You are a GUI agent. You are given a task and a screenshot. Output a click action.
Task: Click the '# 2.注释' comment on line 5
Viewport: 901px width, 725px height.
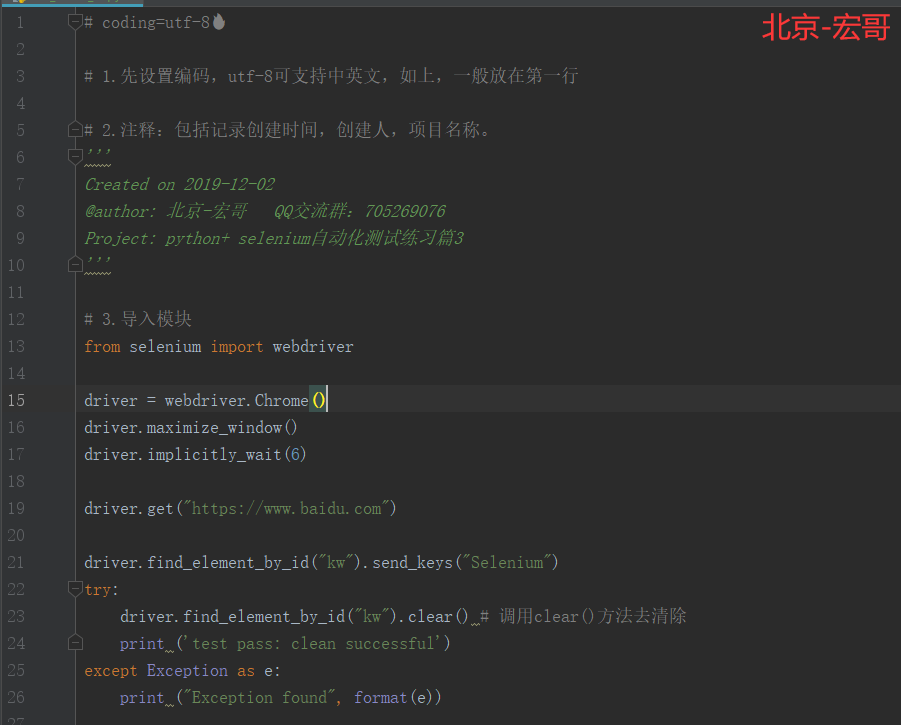tap(287, 130)
